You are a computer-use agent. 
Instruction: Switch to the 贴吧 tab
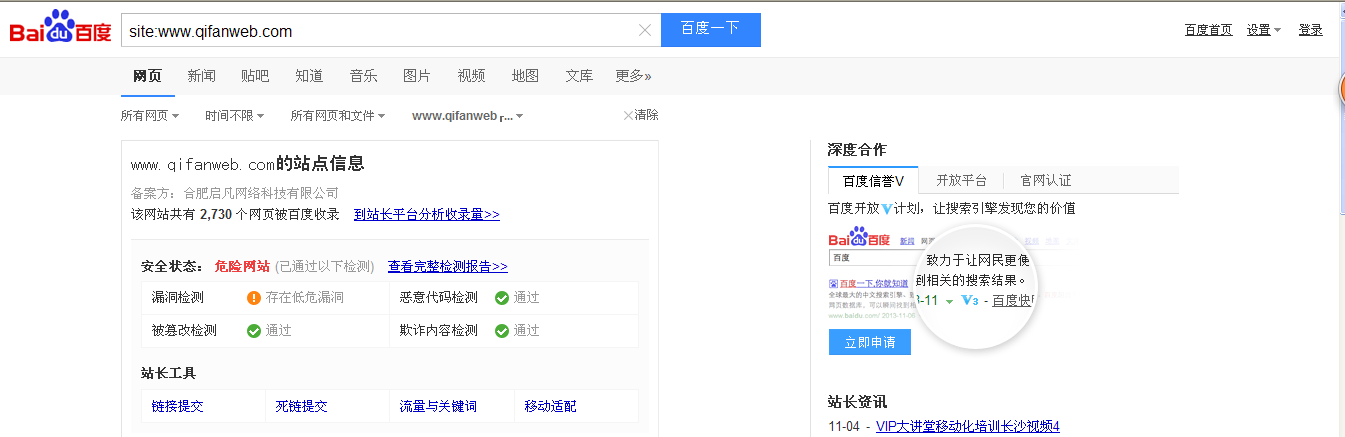tap(255, 75)
